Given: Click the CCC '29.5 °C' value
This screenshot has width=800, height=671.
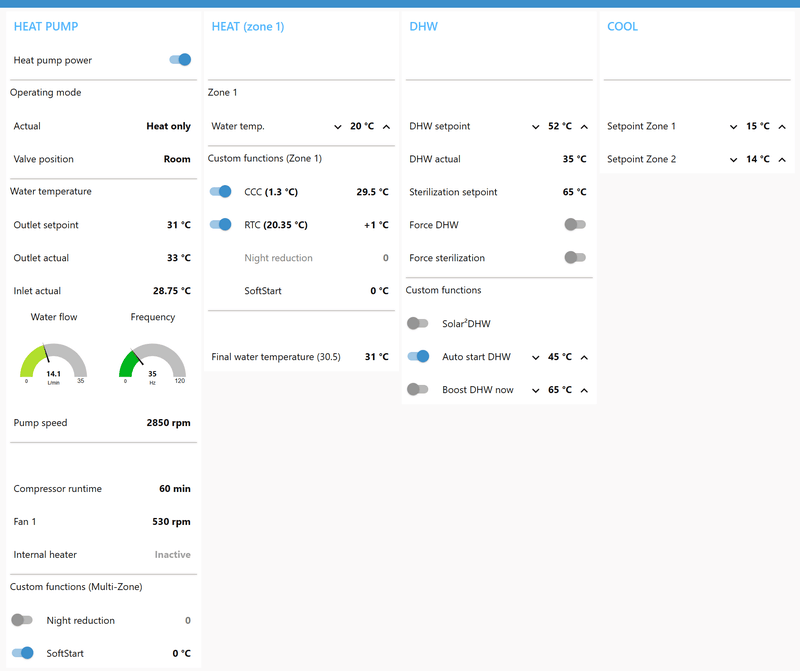Looking at the screenshot, I should coord(372,192).
